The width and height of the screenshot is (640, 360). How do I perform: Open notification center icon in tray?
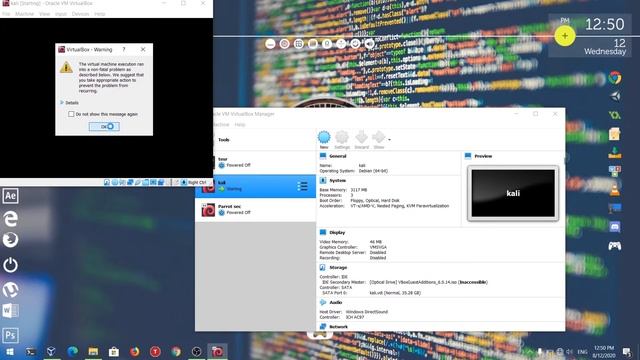627,351
